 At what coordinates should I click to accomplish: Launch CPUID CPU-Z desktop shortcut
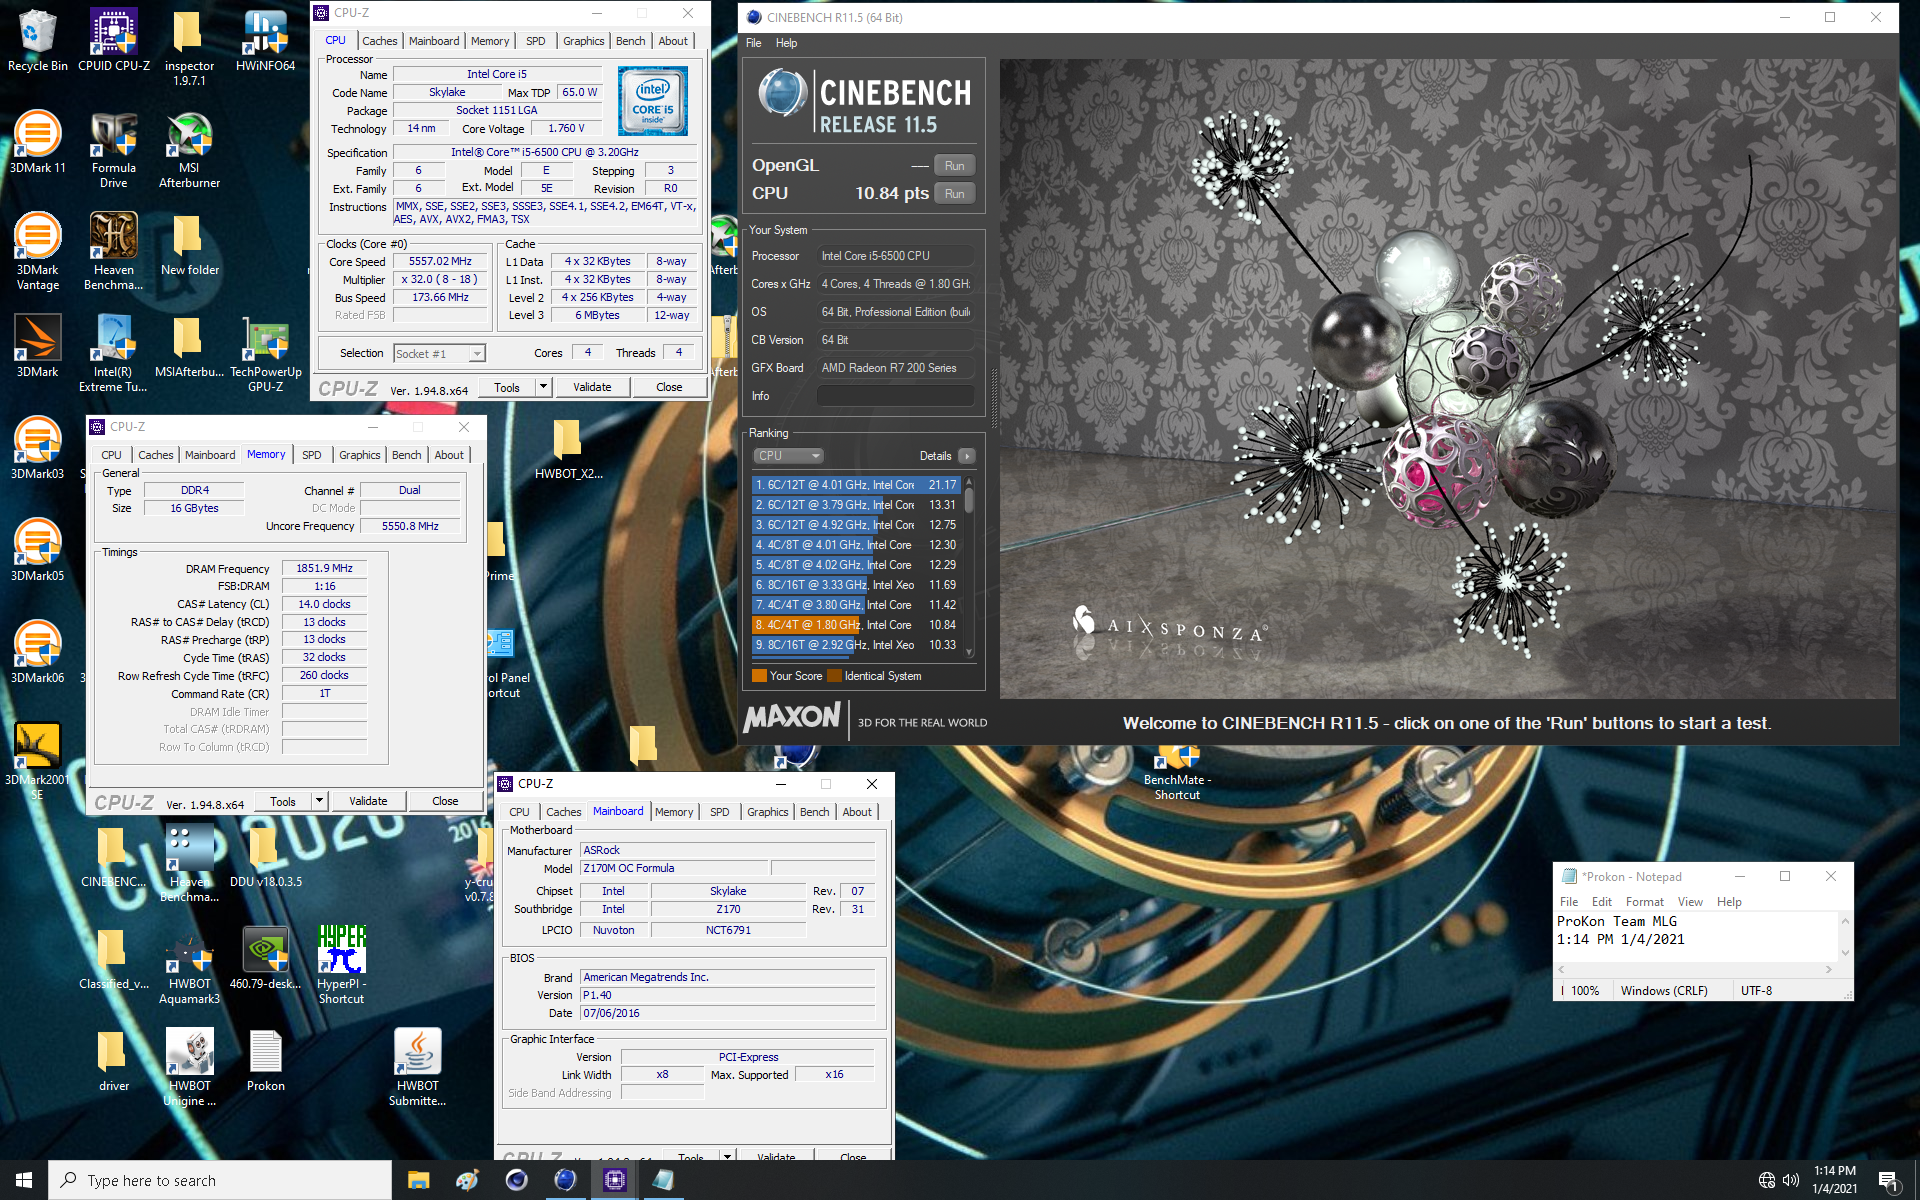(x=114, y=41)
